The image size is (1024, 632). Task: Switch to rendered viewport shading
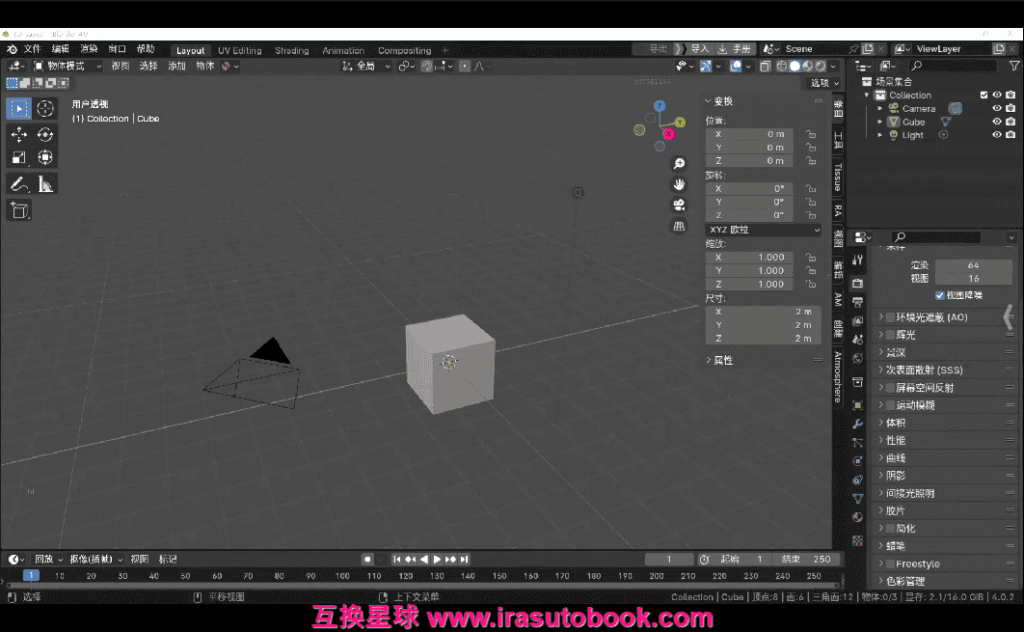point(821,66)
